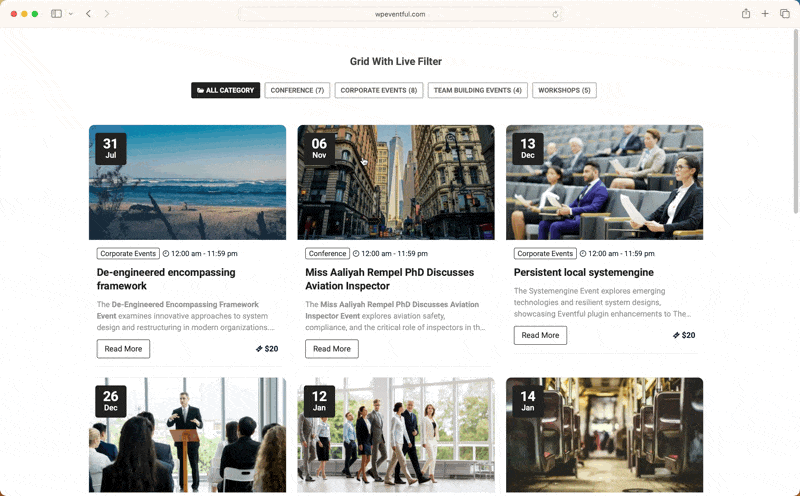
Task: Click clock icon on Persistent systemengine card
Action: pos(583,254)
